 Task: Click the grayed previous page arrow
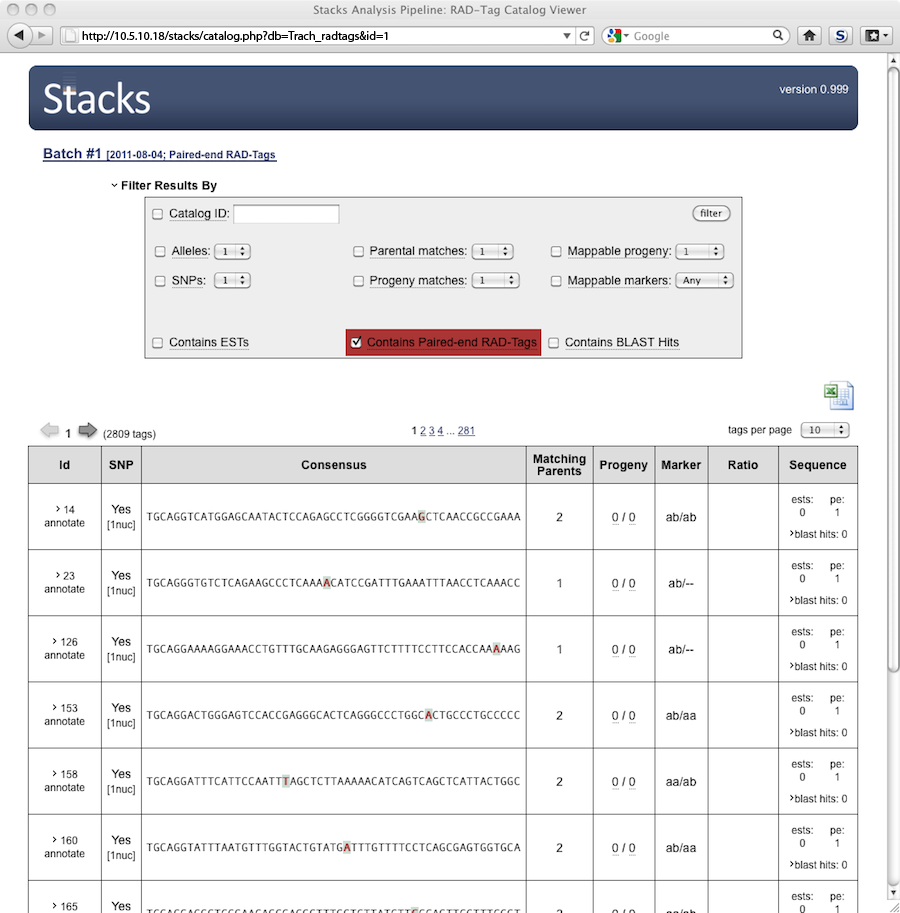pos(49,431)
